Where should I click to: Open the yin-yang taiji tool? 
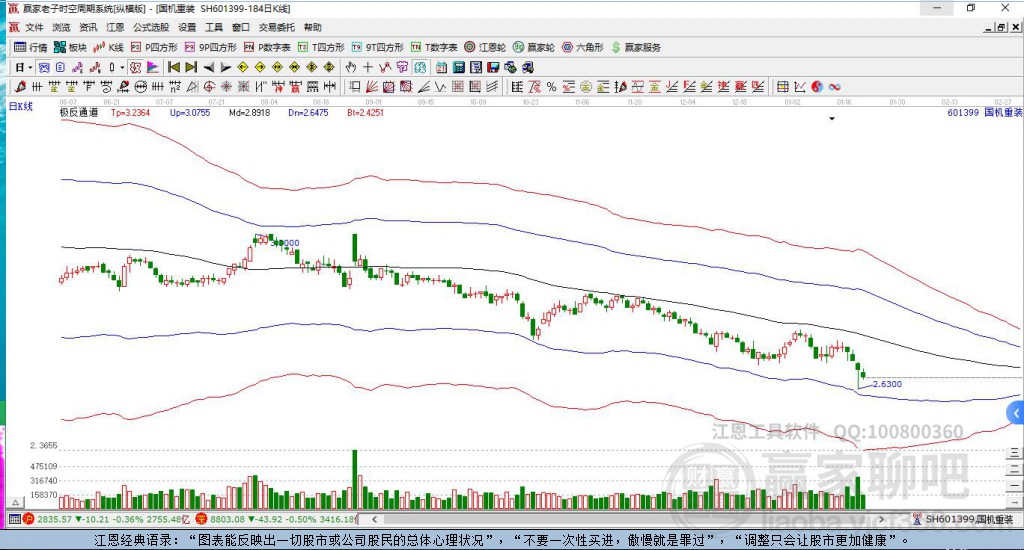click(x=817, y=87)
